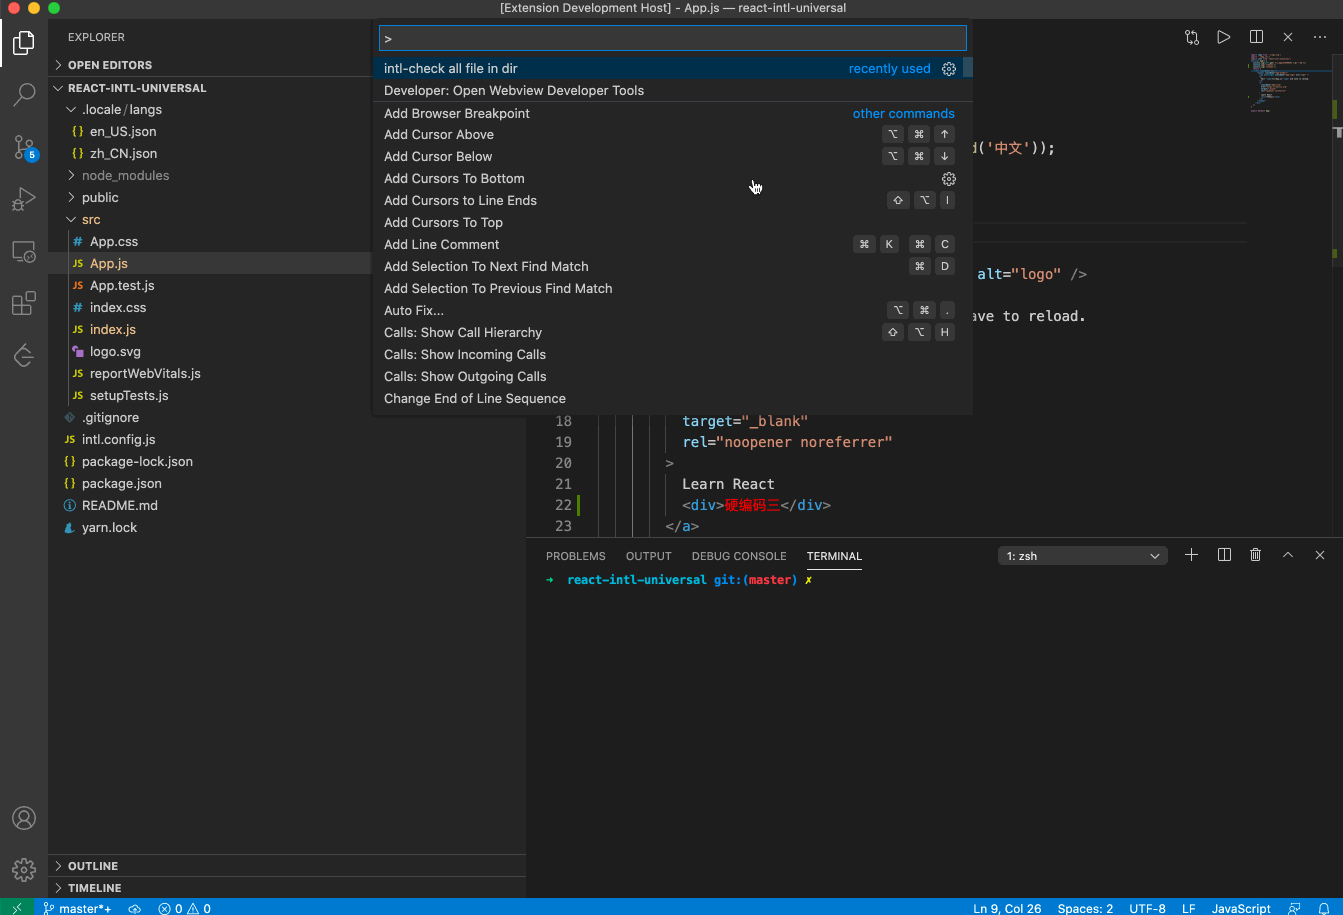Maximize terminal panel with chevron up
Viewport: 1343px width, 915px height.
1288,555
